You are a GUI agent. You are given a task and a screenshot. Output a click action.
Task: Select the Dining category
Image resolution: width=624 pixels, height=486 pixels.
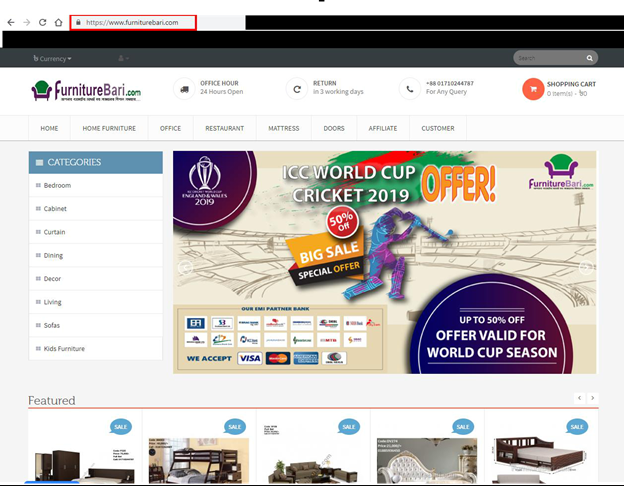click(96, 255)
